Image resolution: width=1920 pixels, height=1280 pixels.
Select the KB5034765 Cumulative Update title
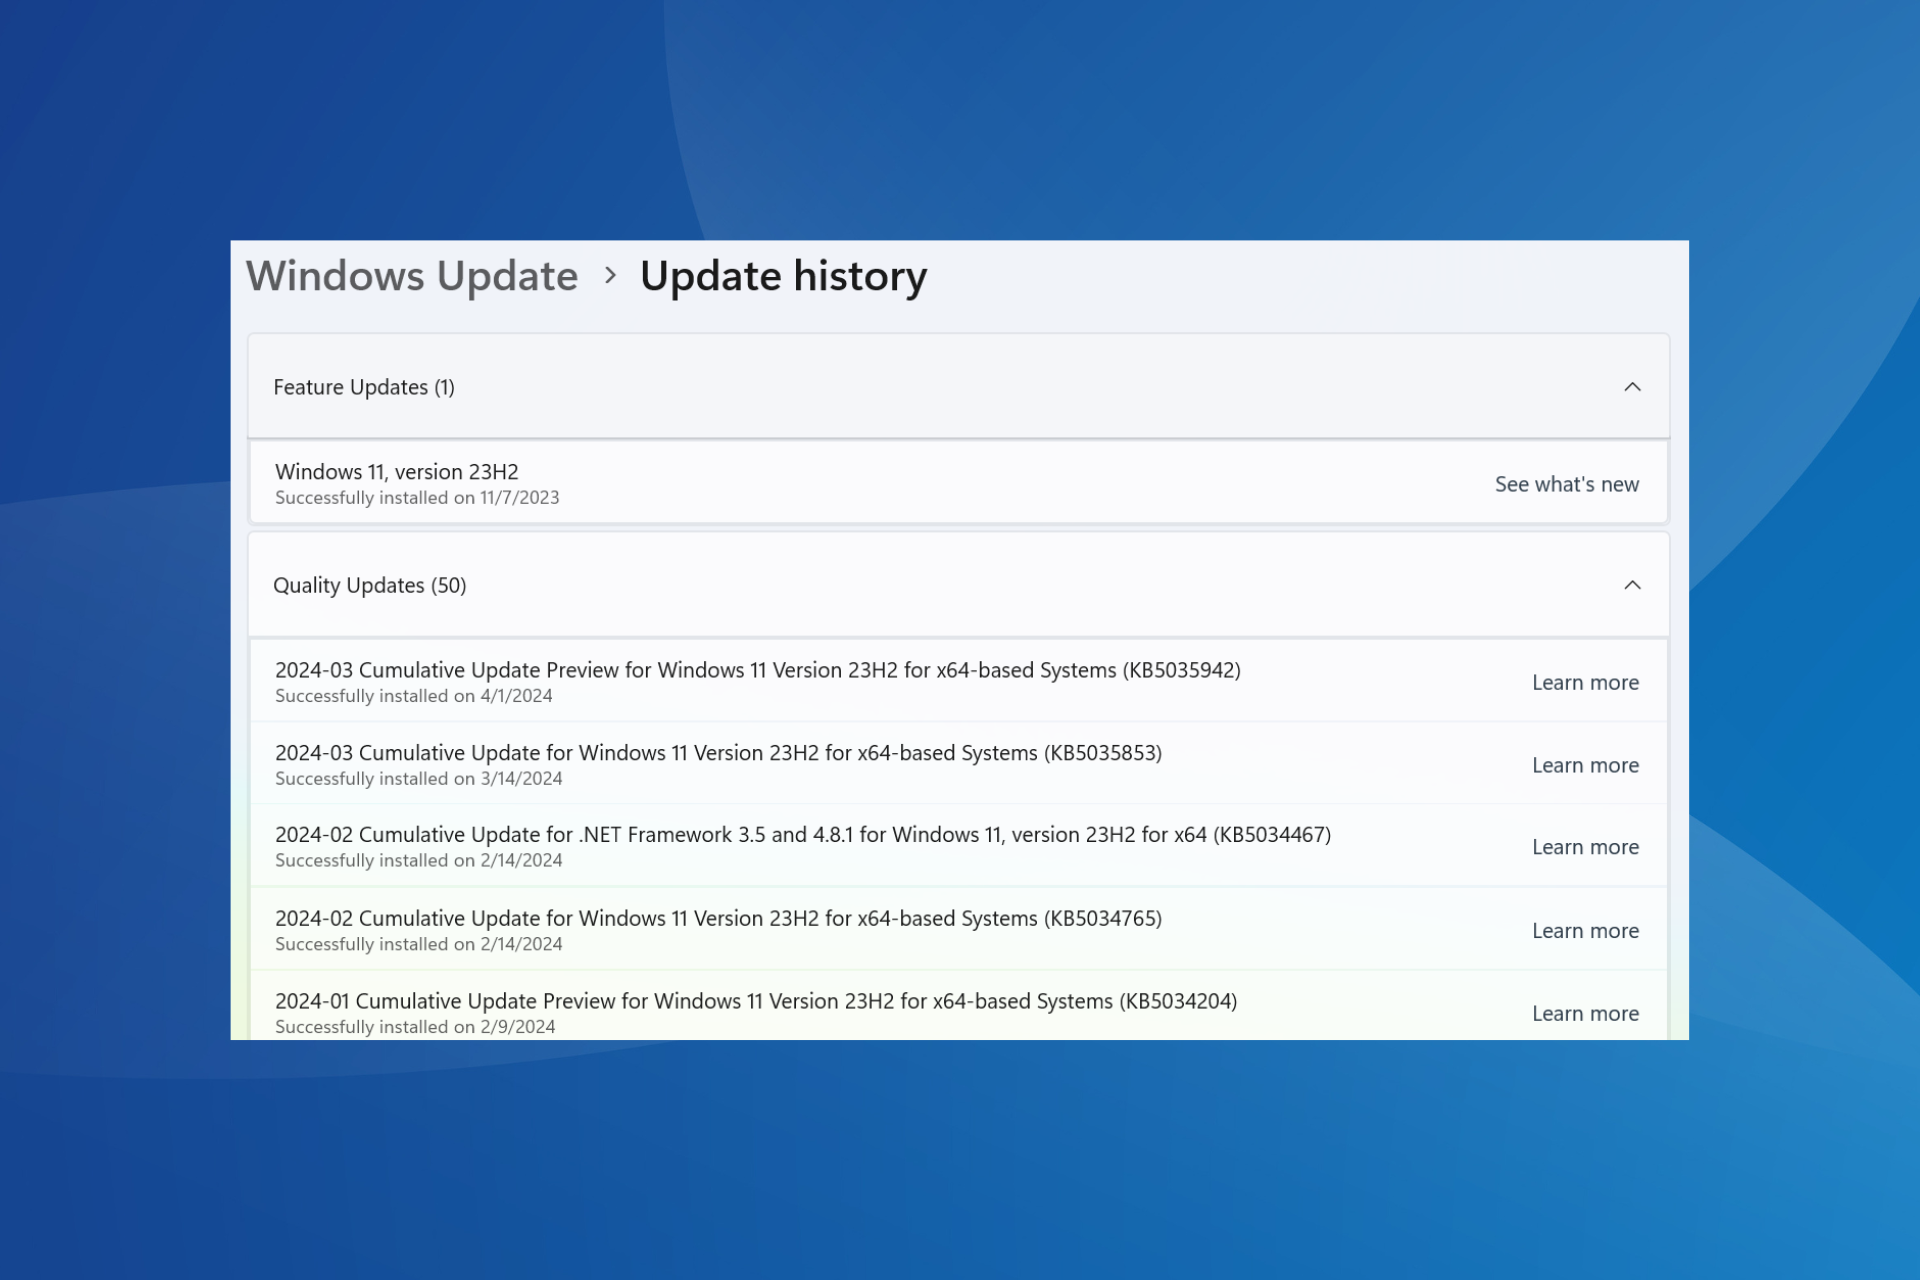point(719,918)
